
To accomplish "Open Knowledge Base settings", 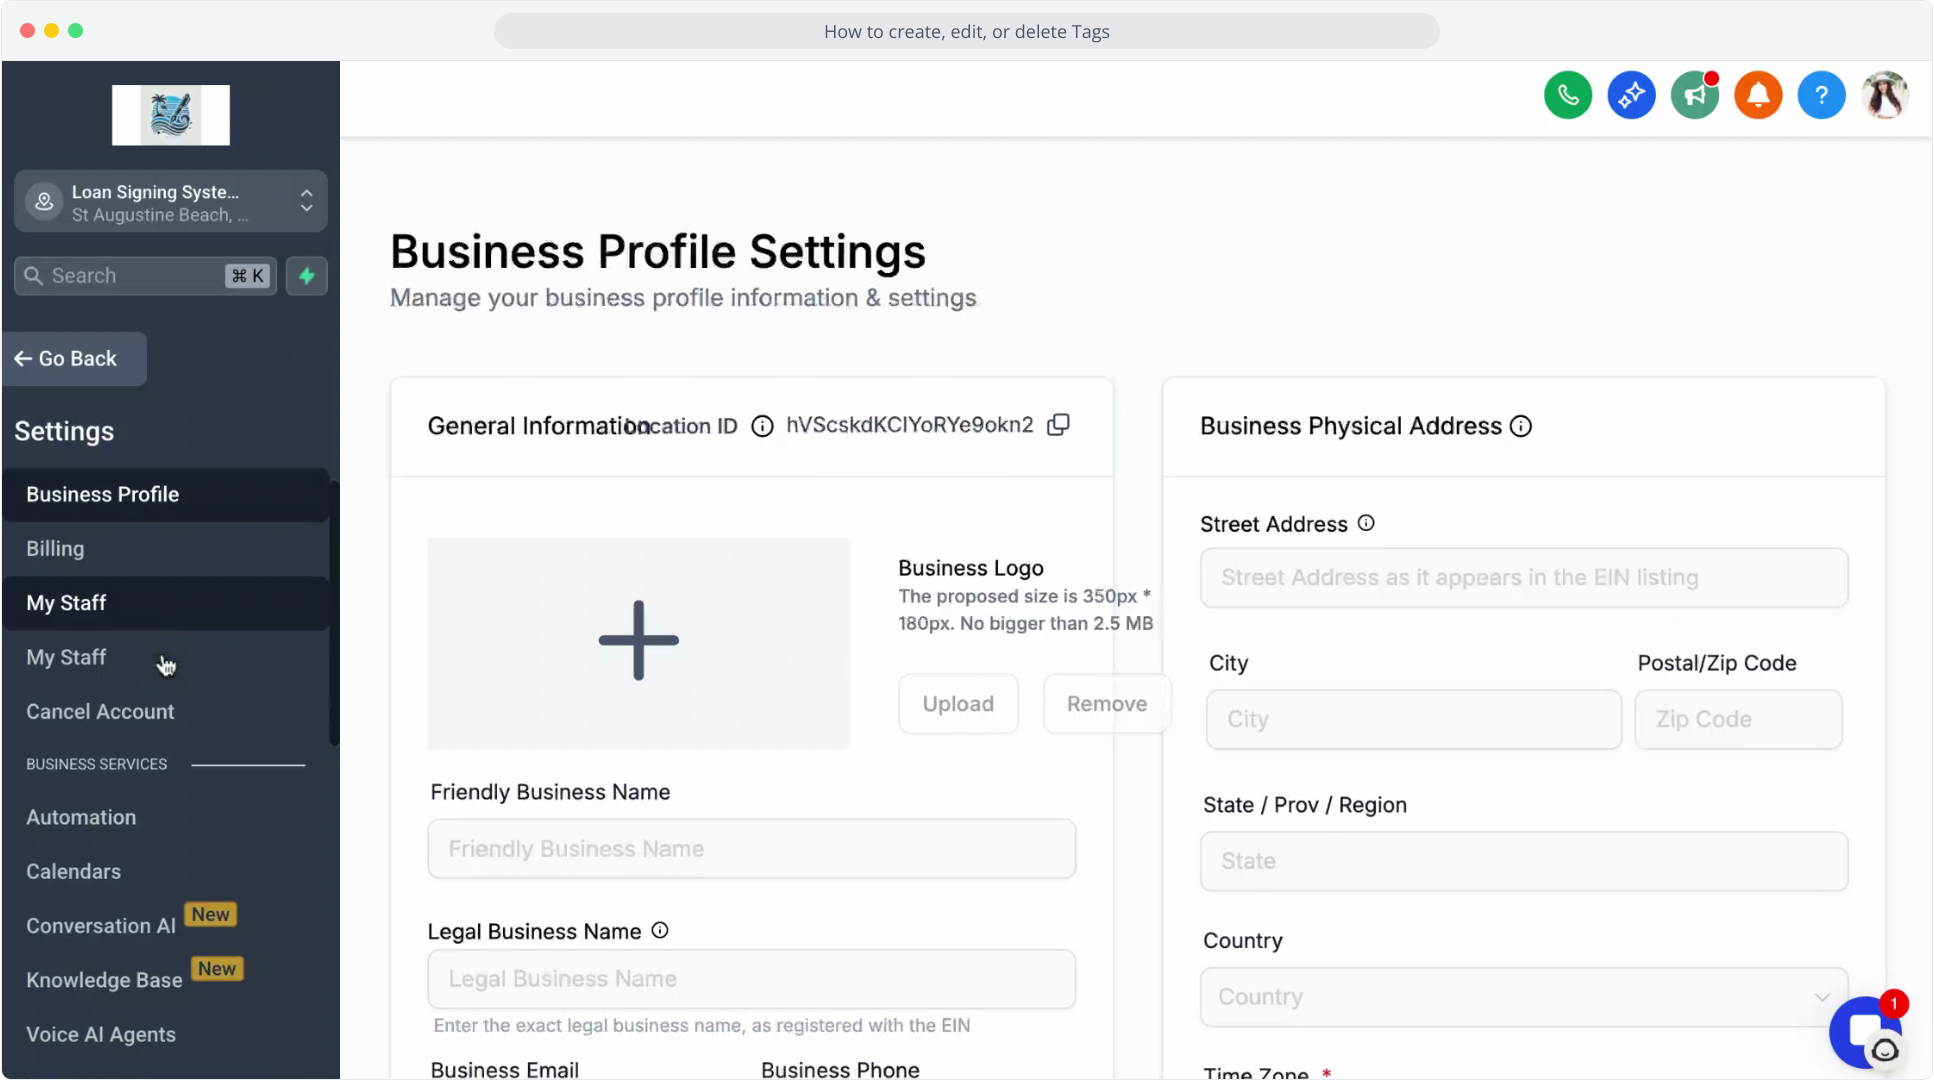I will (x=166, y=980).
